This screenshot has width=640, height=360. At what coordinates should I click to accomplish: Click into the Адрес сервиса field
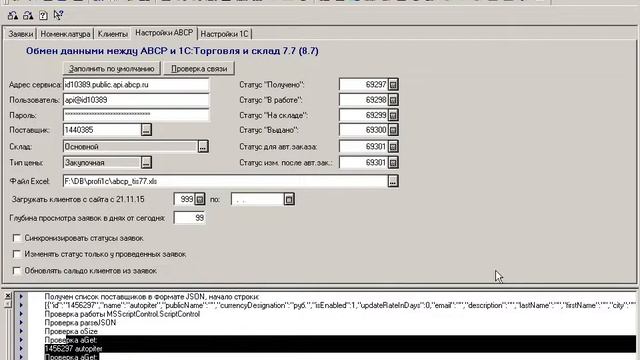(136, 85)
